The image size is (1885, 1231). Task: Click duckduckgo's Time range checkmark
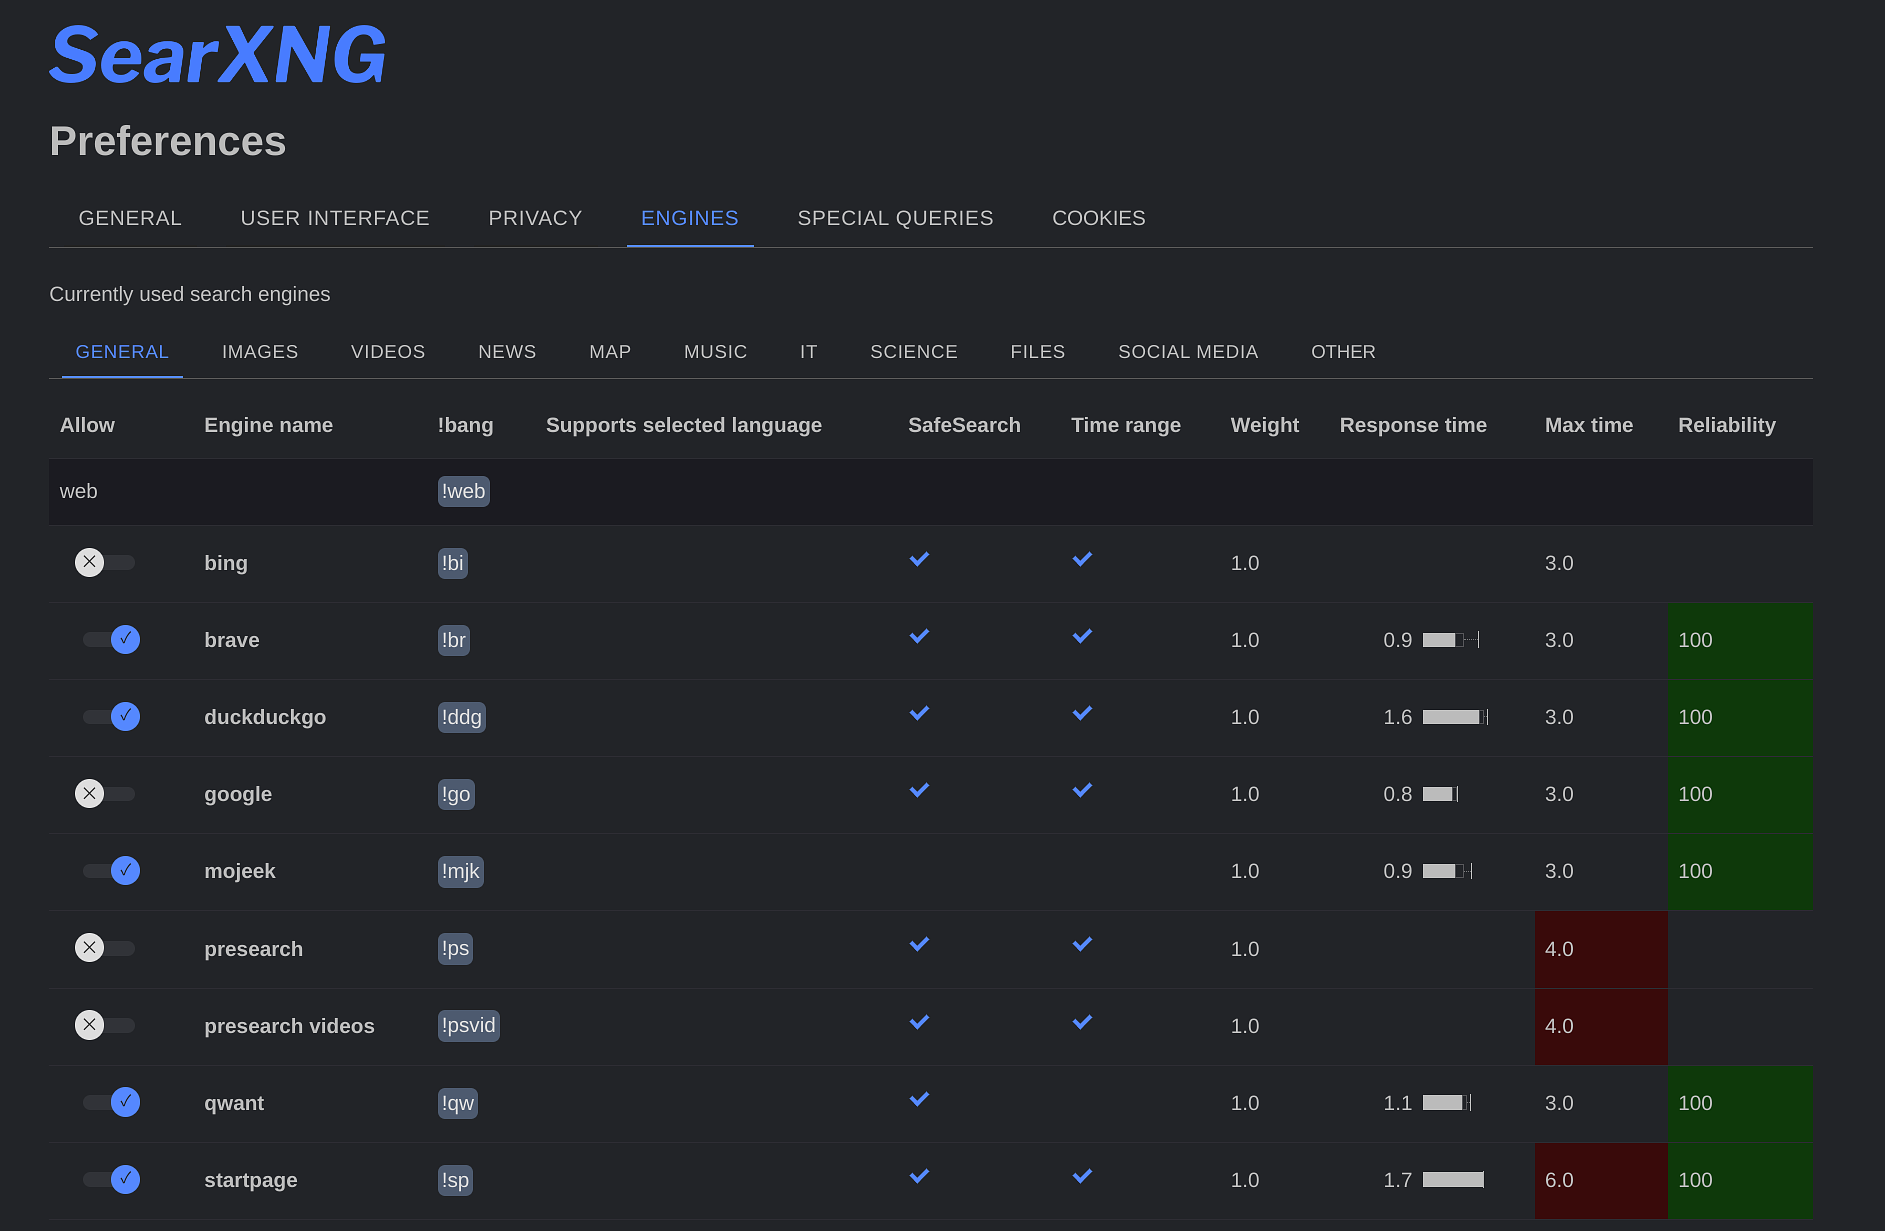pos(1082,713)
